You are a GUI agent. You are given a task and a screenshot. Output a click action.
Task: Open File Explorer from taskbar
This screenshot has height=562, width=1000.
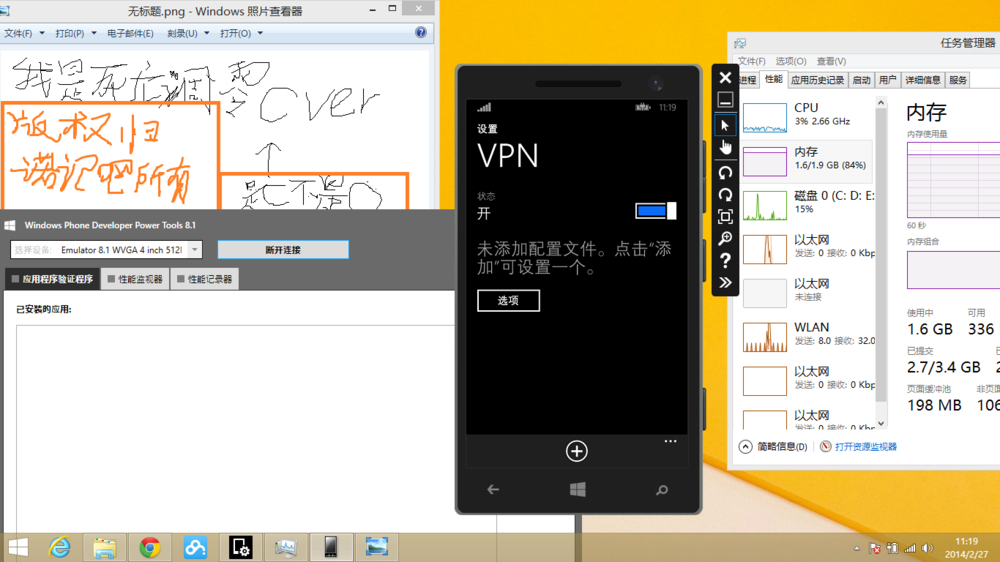pos(105,547)
